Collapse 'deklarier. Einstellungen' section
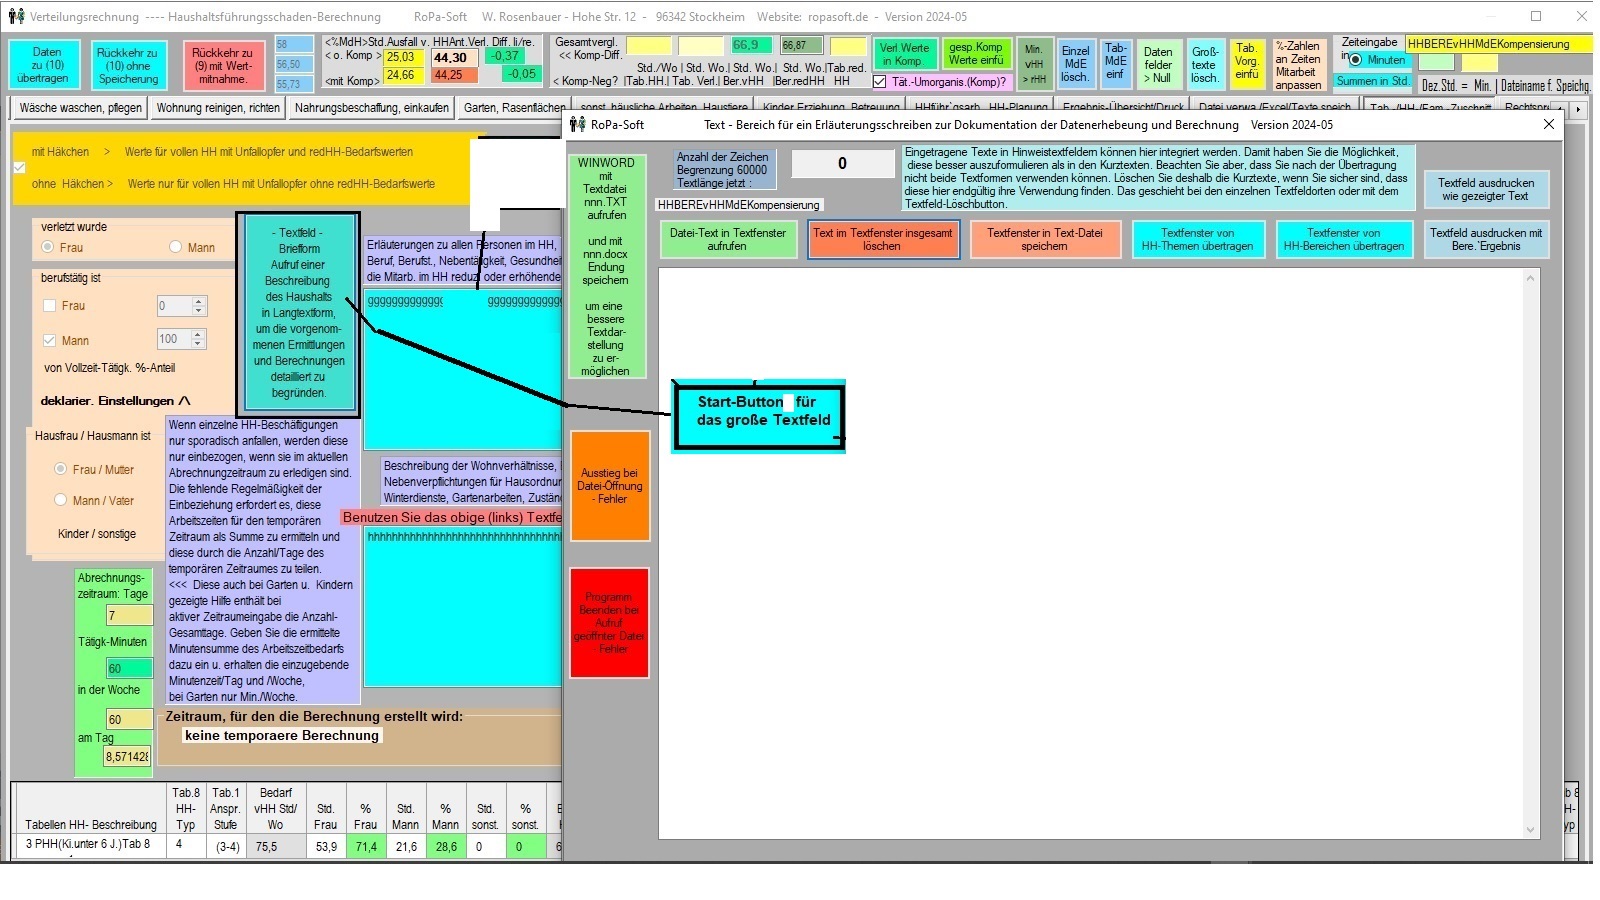Screen dimensions: 1600x900 115,401
